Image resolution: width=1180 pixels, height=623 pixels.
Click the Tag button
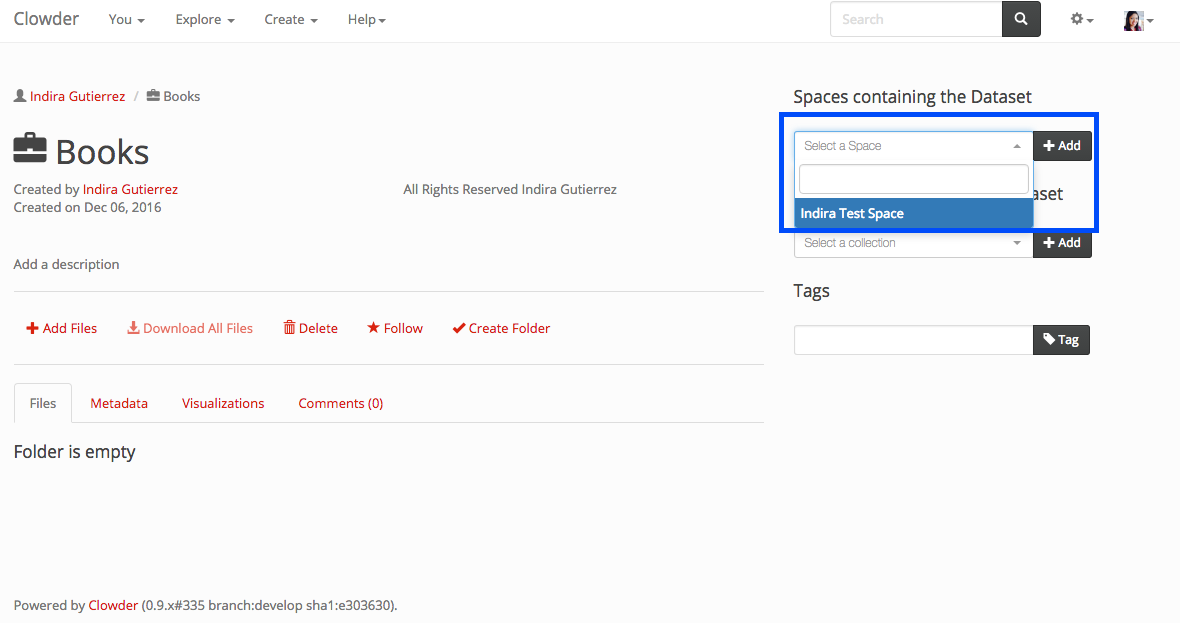tap(1061, 340)
